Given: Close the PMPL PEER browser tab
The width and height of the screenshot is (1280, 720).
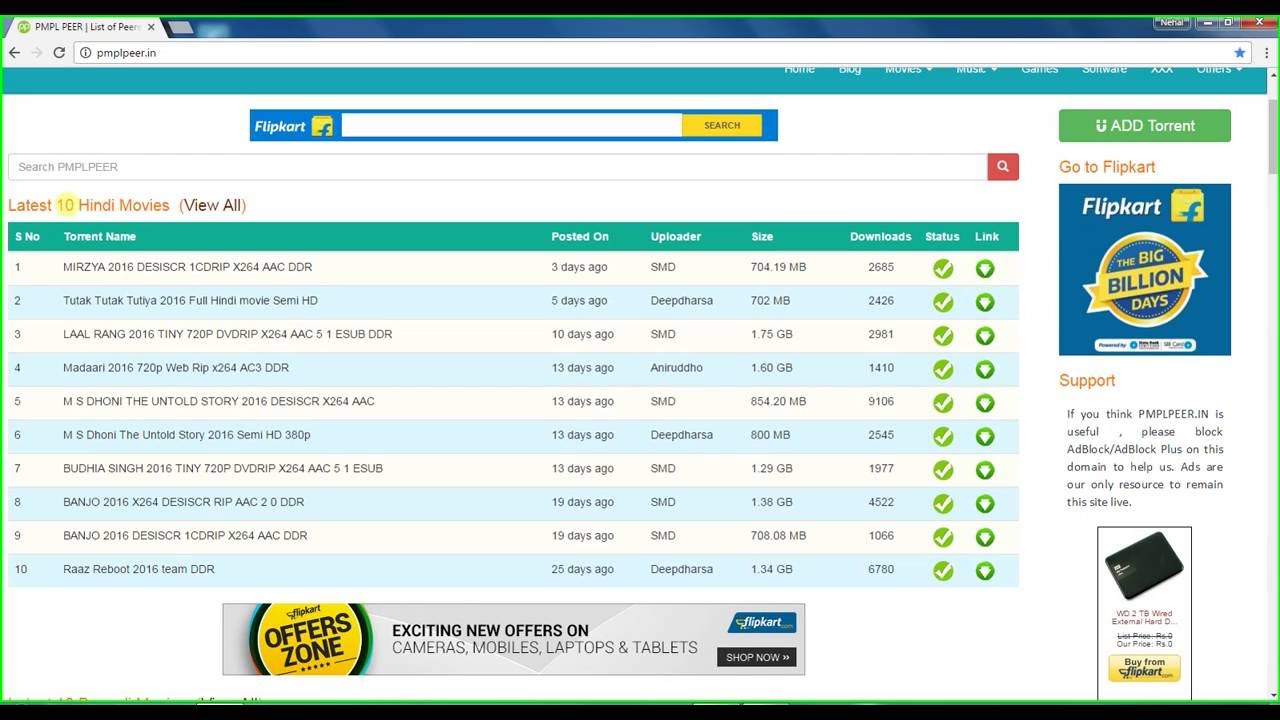Looking at the screenshot, I should 151,27.
